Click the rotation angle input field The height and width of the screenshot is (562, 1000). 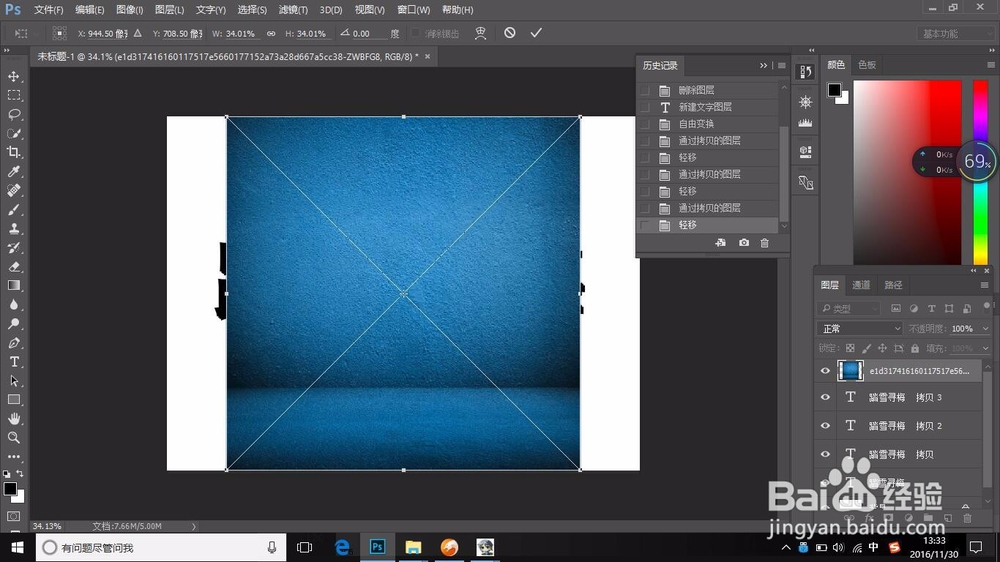coord(369,33)
